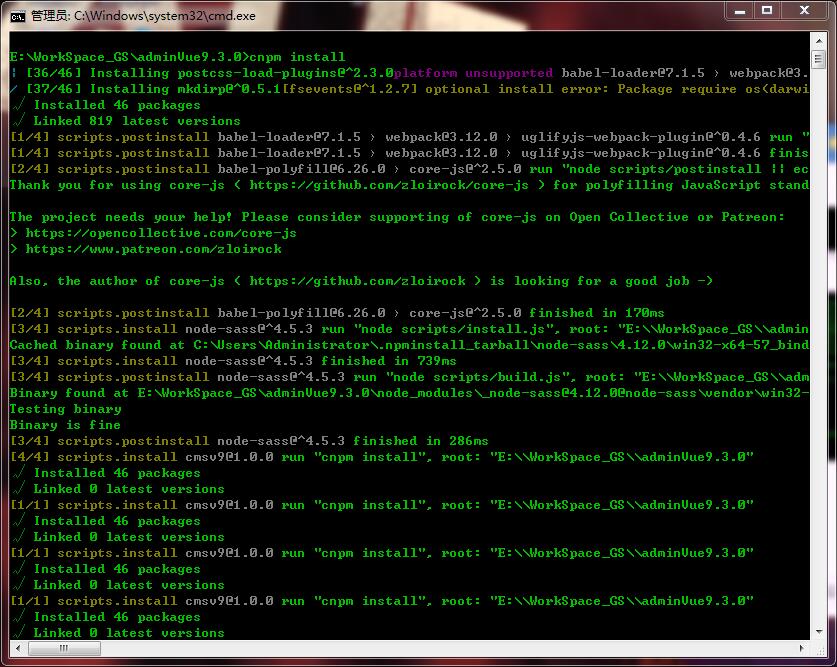This screenshot has height=667, width=837.
Task: Click the vertical scrollbar down arrow
Action: click(818, 632)
